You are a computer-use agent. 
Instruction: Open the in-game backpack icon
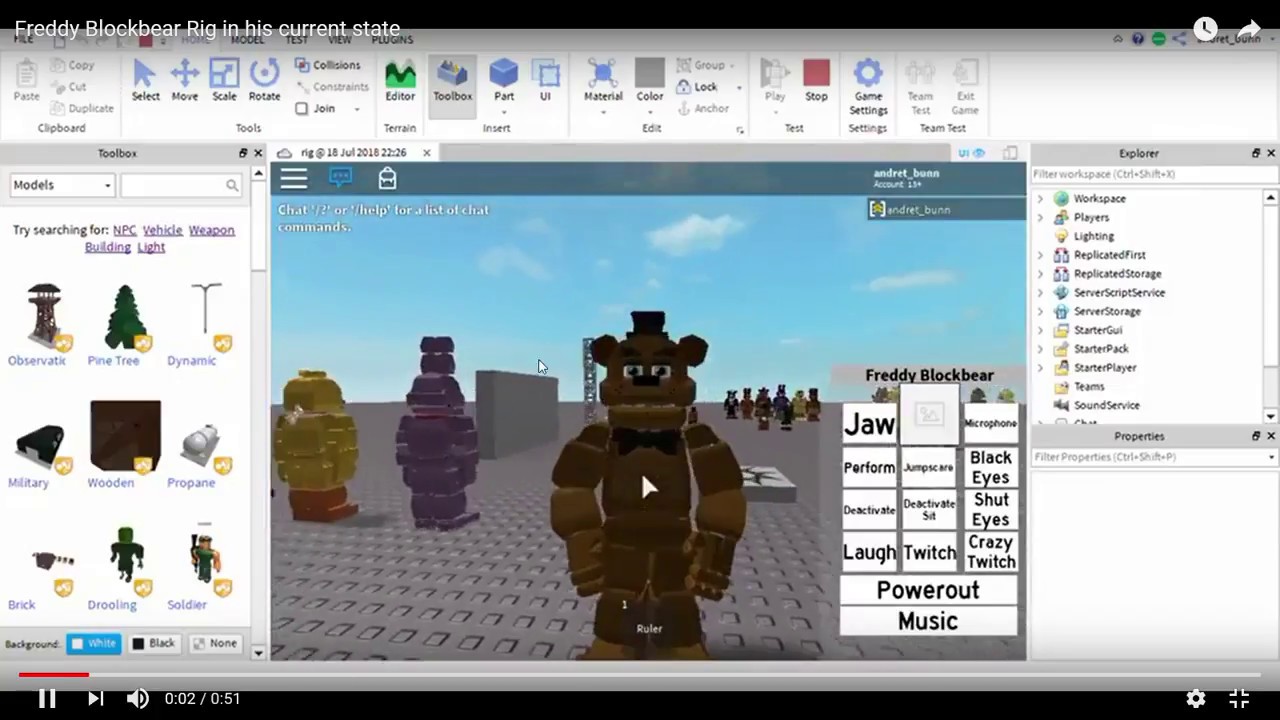[387, 178]
